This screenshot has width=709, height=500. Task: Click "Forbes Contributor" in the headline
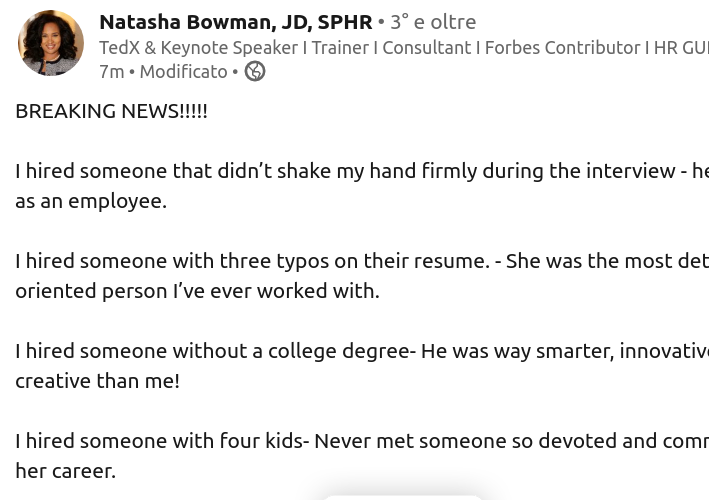[x=562, y=47]
